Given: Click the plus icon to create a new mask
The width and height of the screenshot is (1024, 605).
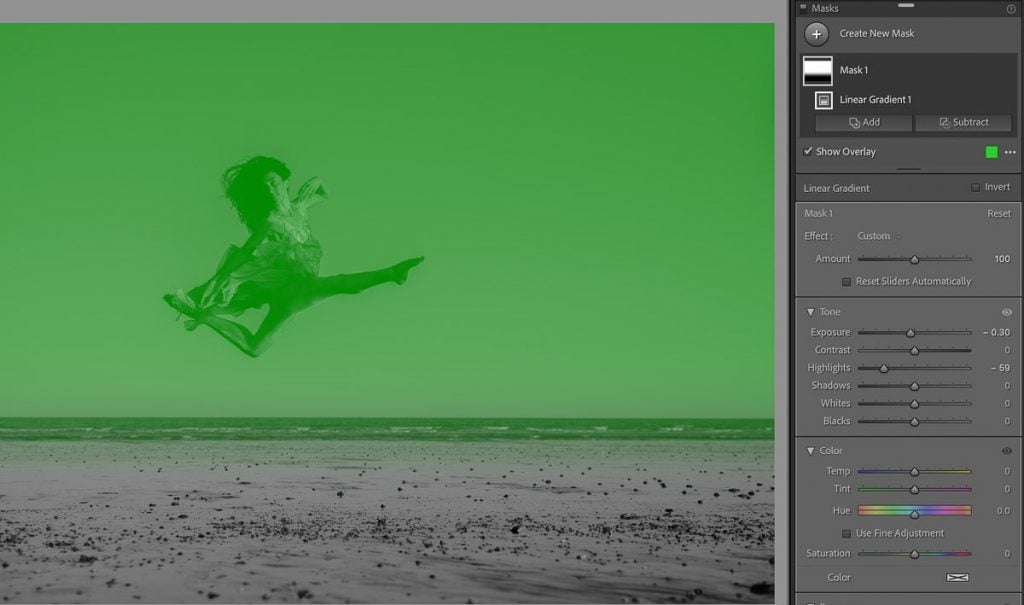Looking at the screenshot, I should tap(818, 33).
